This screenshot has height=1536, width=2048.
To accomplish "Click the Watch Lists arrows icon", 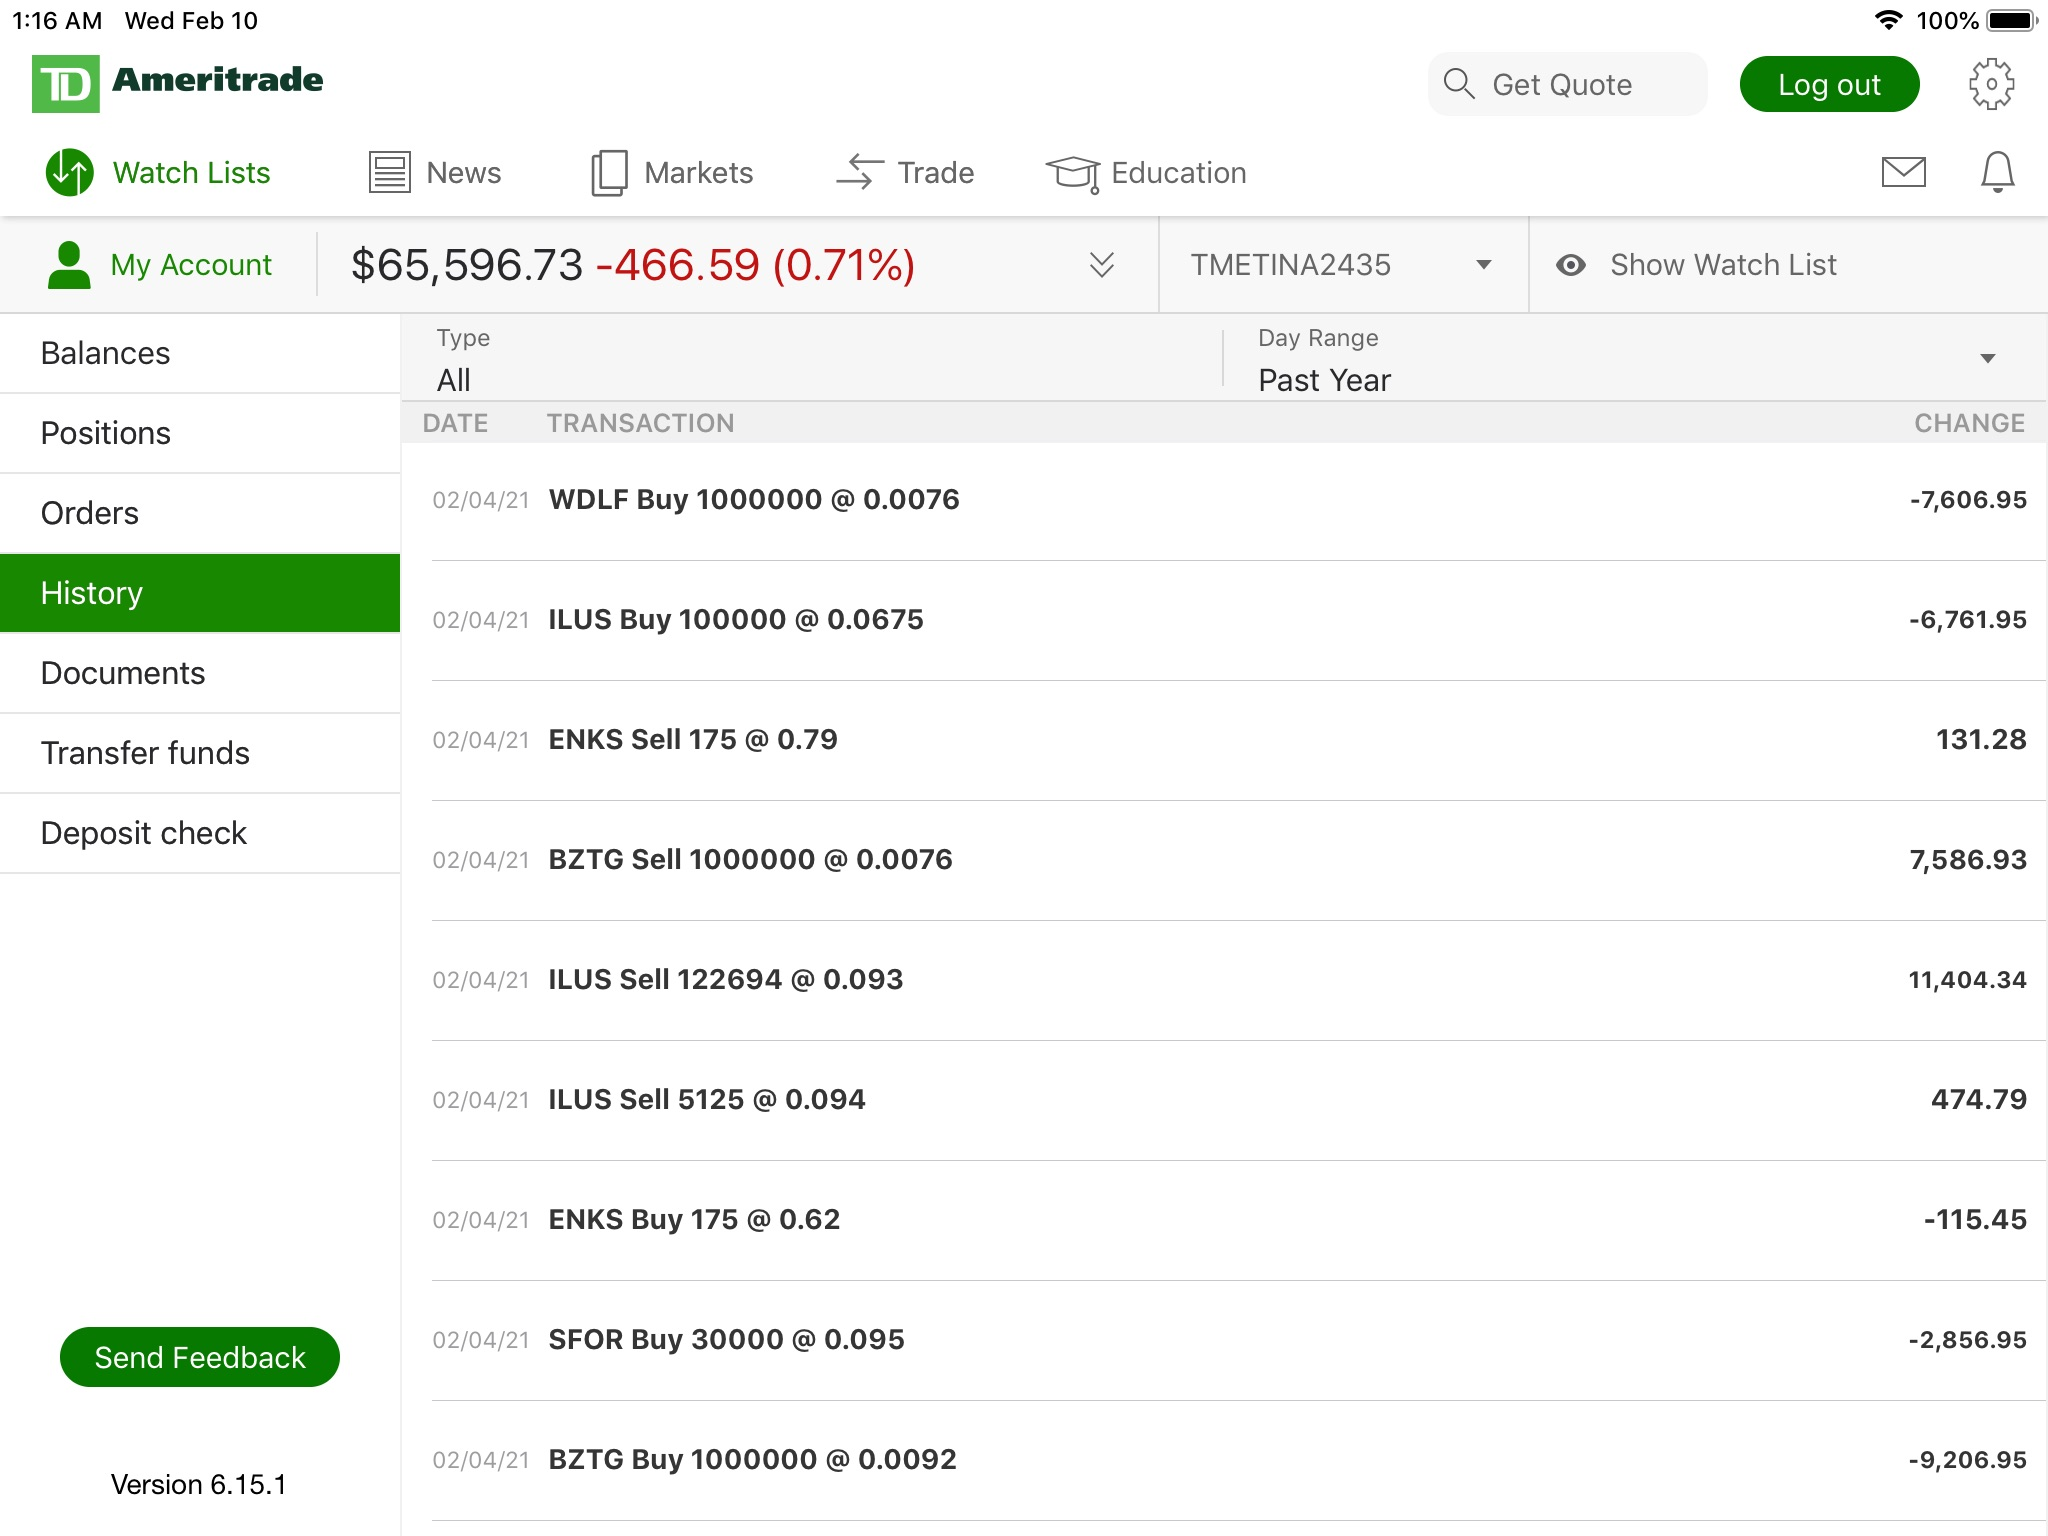I will coord(70,172).
